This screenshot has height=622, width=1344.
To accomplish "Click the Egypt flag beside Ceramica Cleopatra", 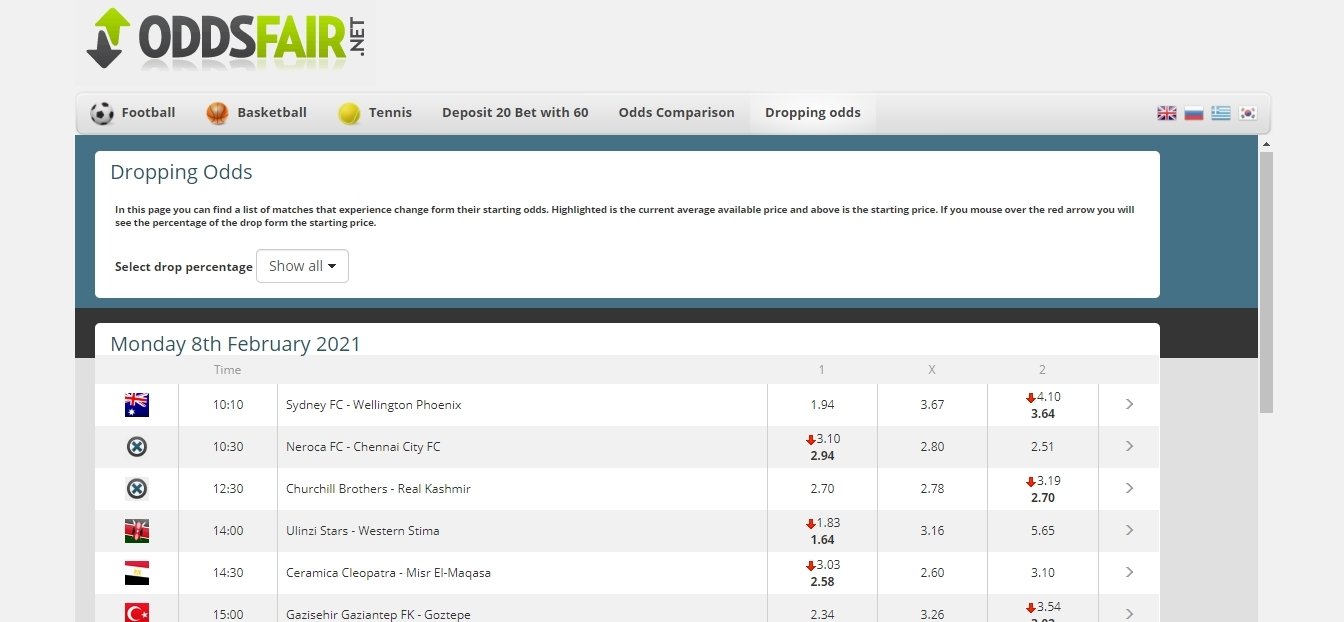I will point(137,573).
